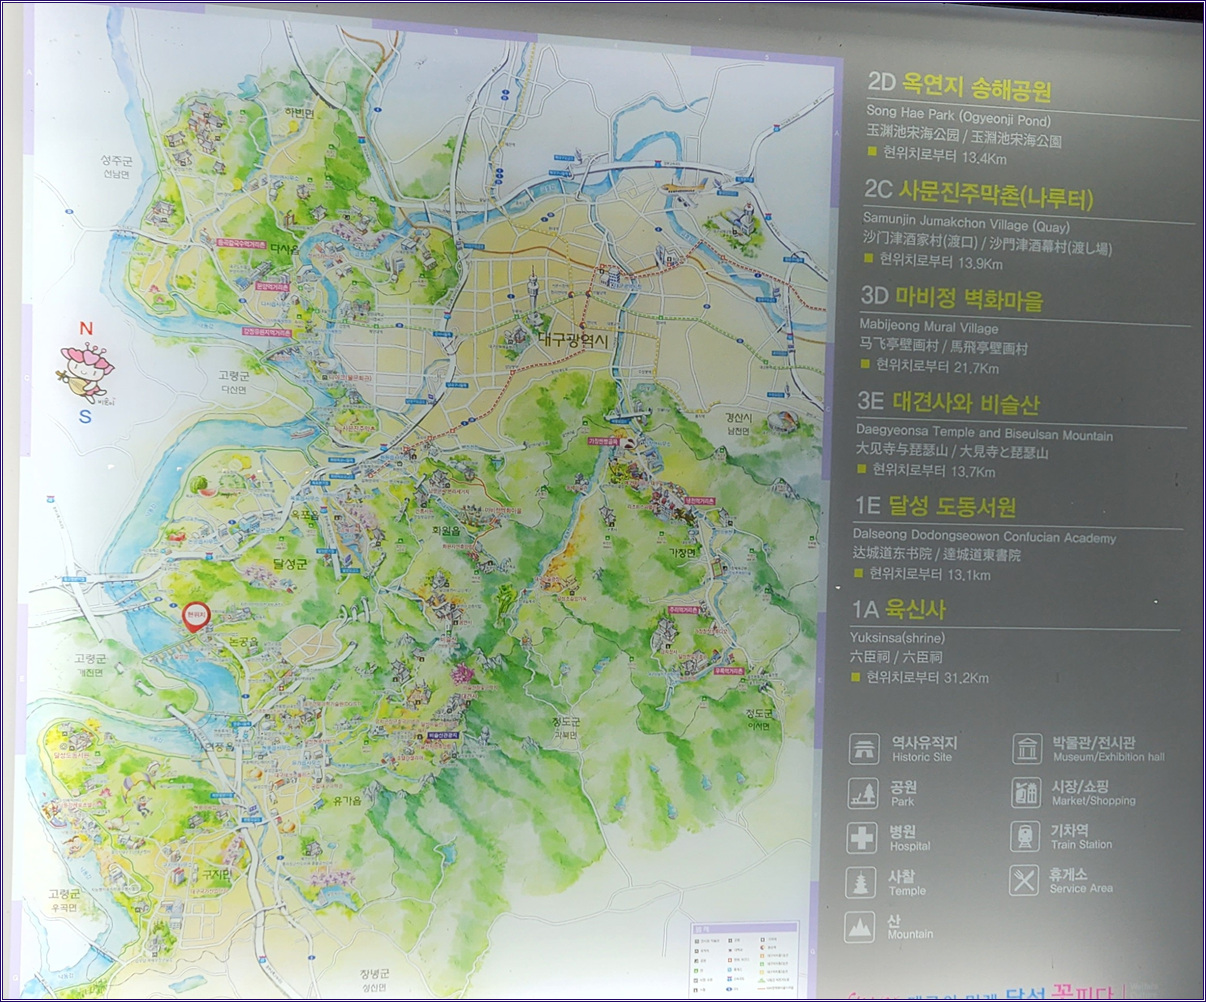Viewport: 1206px width, 1002px height.
Task: Click the Historic Site legend icon
Action: tap(864, 749)
